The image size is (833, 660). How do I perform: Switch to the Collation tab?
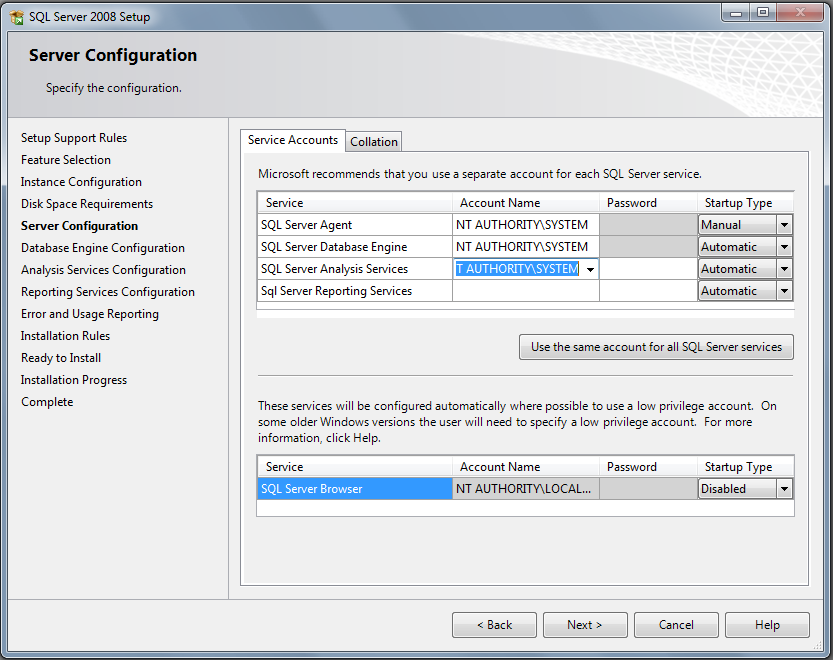click(373, 142)
